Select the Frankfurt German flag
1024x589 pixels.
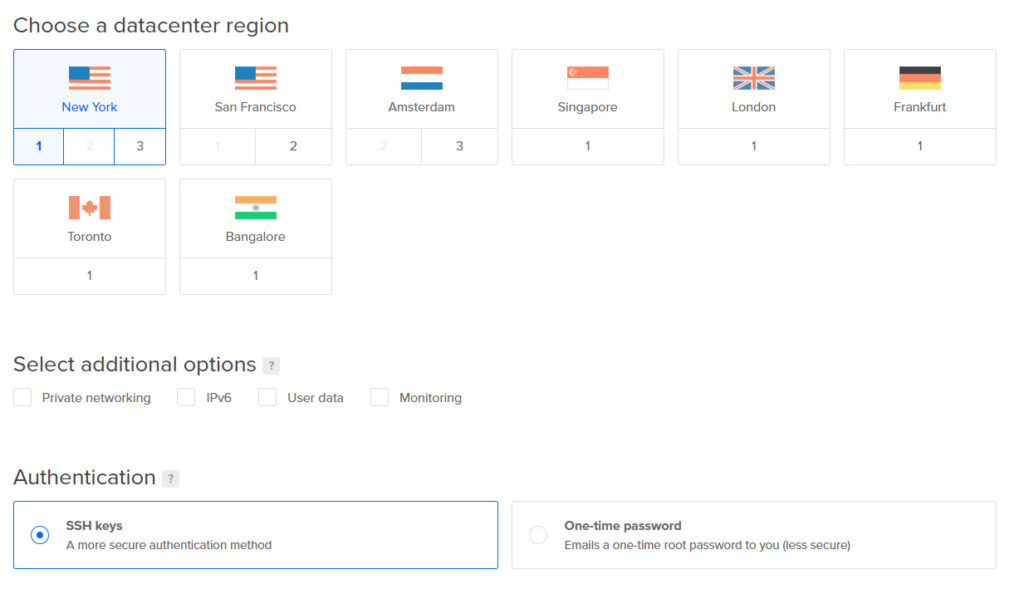[919, 78]
